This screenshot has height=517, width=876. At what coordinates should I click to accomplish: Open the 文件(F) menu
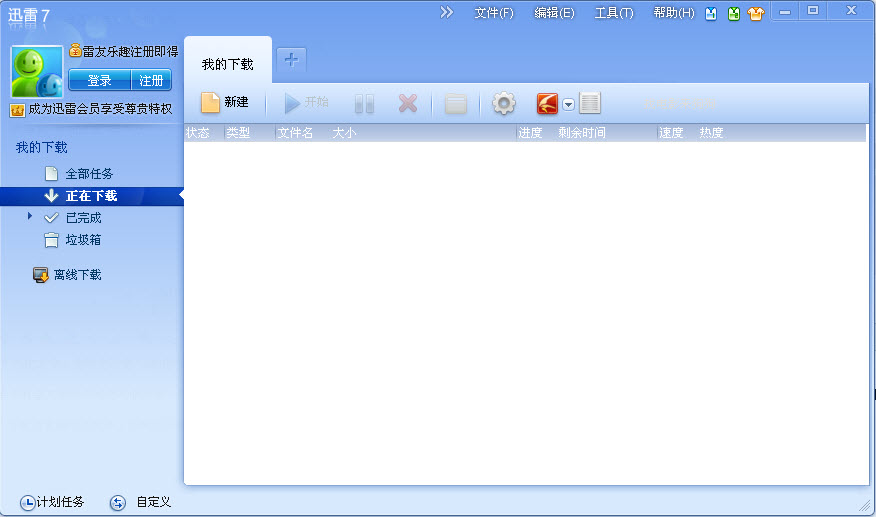[x=494, y=13]
